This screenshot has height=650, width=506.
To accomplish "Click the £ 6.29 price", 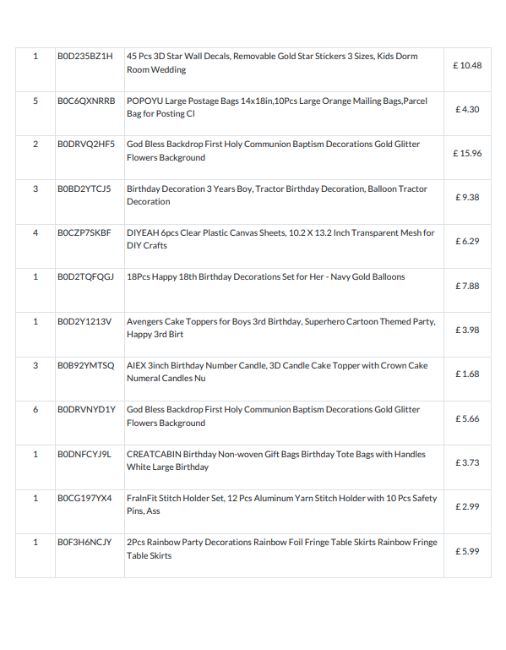I will (x=467, y=241).
